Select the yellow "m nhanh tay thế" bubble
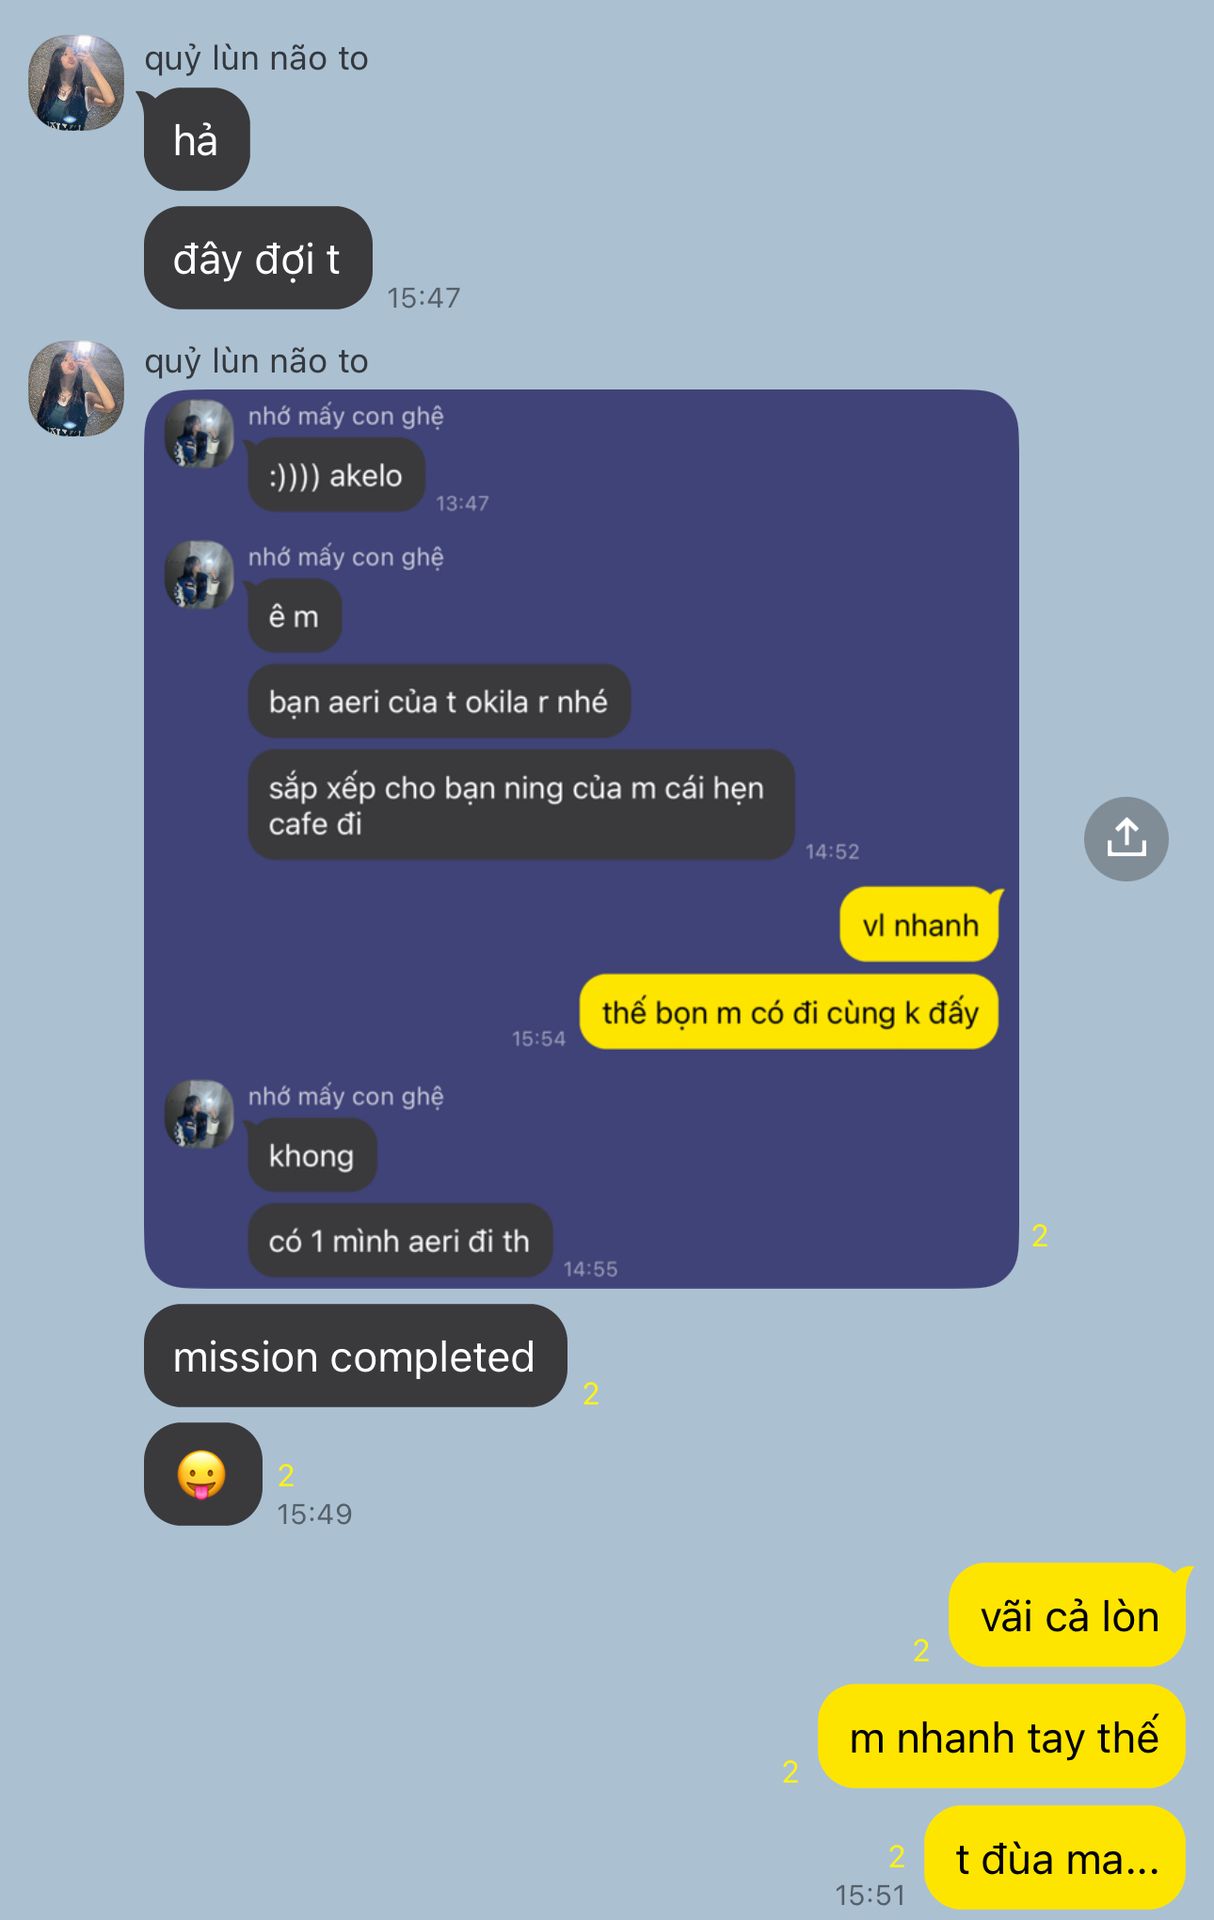The image size is (1214, 1920). point(1002,1737)
